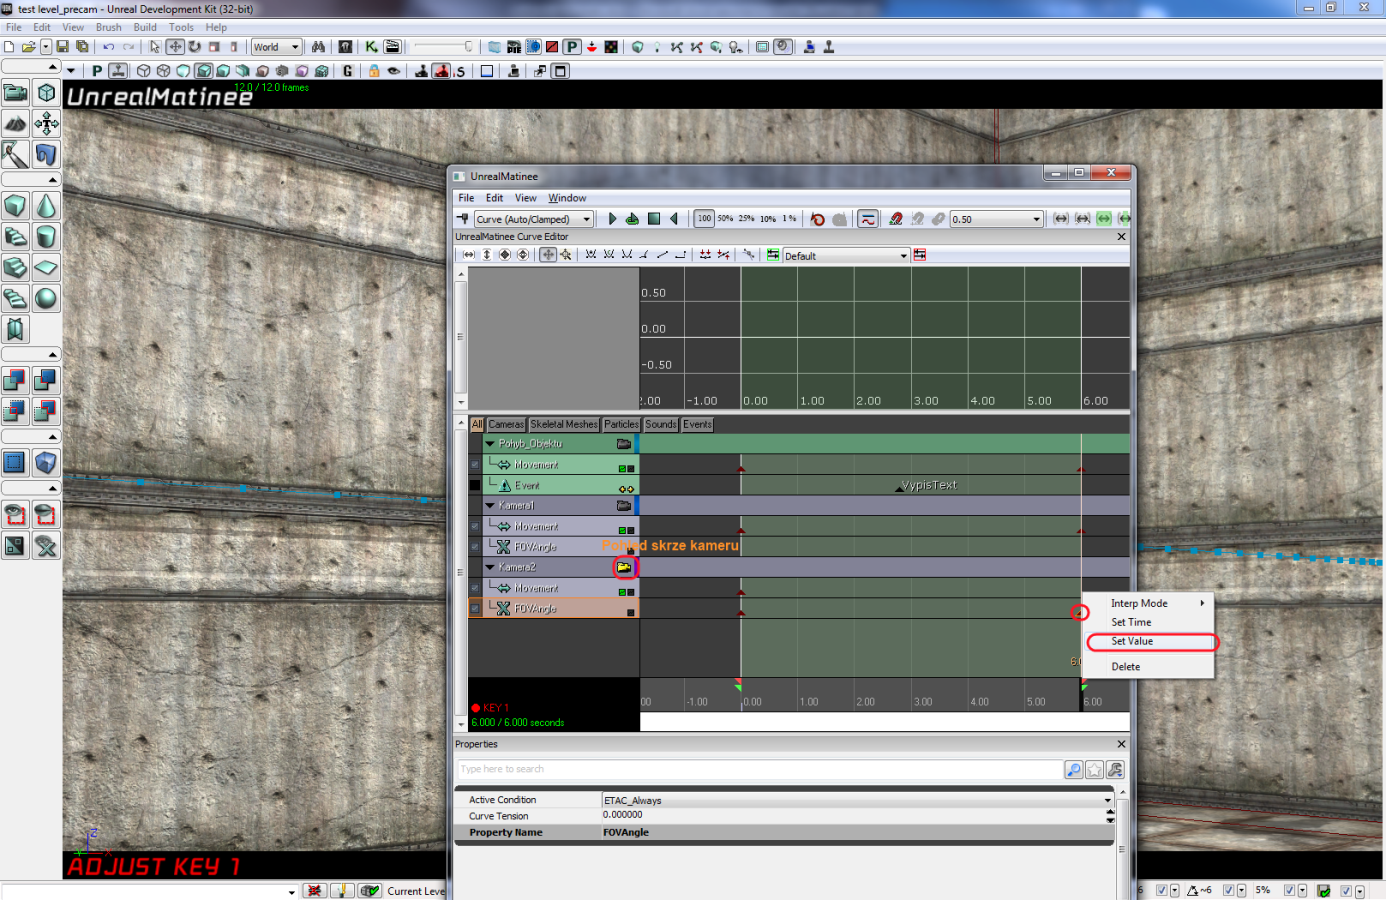The height and width of the screenshot is (900, 1386).
Task: Click the green Fit View icon in Matinee toolbar
Action: [1104, 219]
